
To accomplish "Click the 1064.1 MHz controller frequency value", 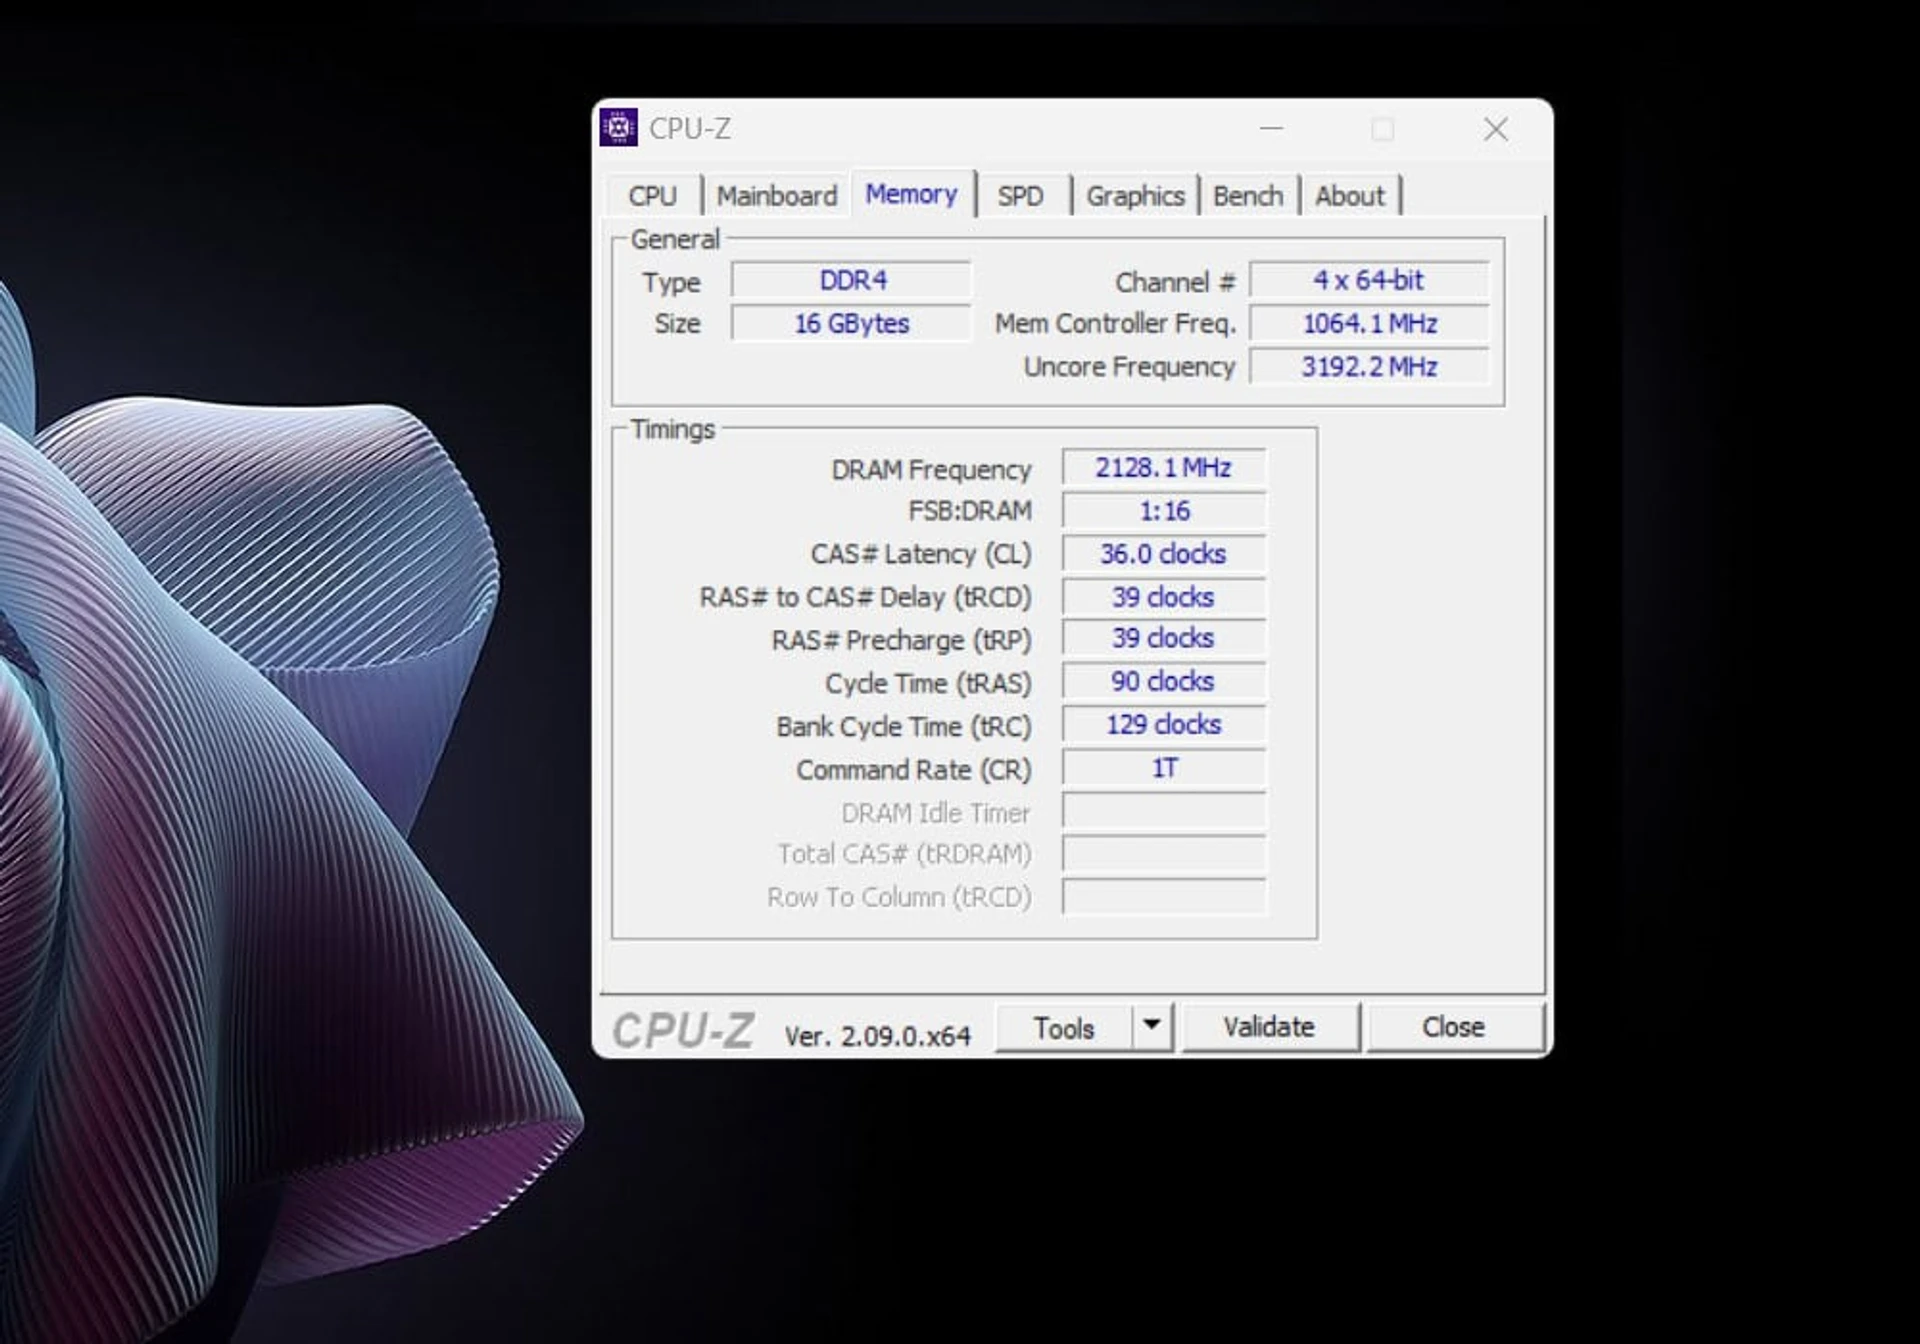I will (x=1369, y=323).
